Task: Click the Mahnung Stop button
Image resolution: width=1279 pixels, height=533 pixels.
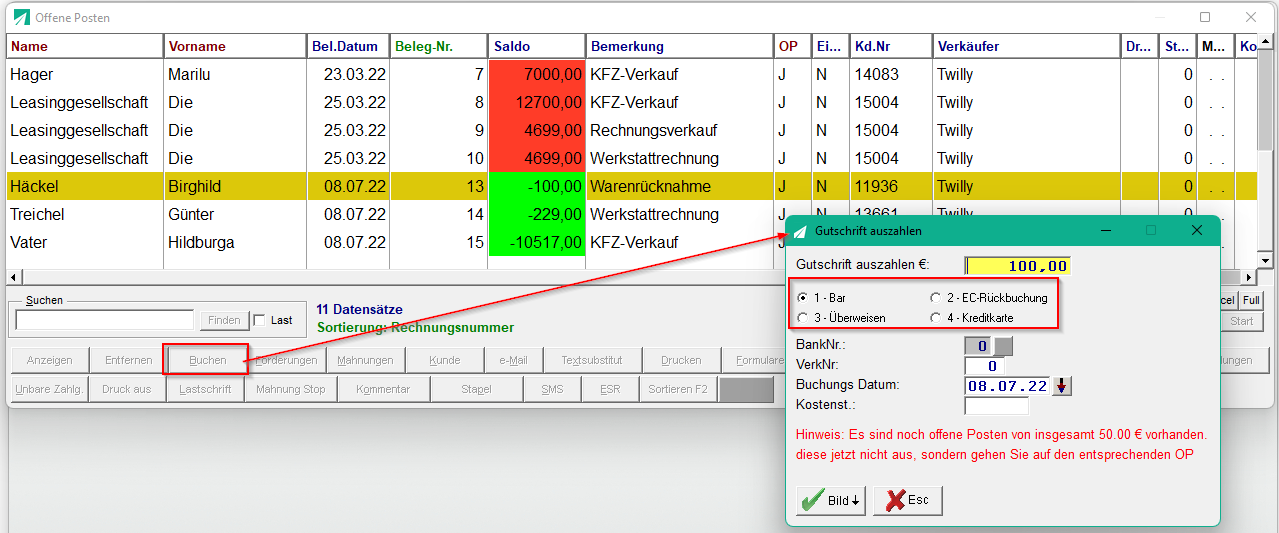Action: [290, 389]
